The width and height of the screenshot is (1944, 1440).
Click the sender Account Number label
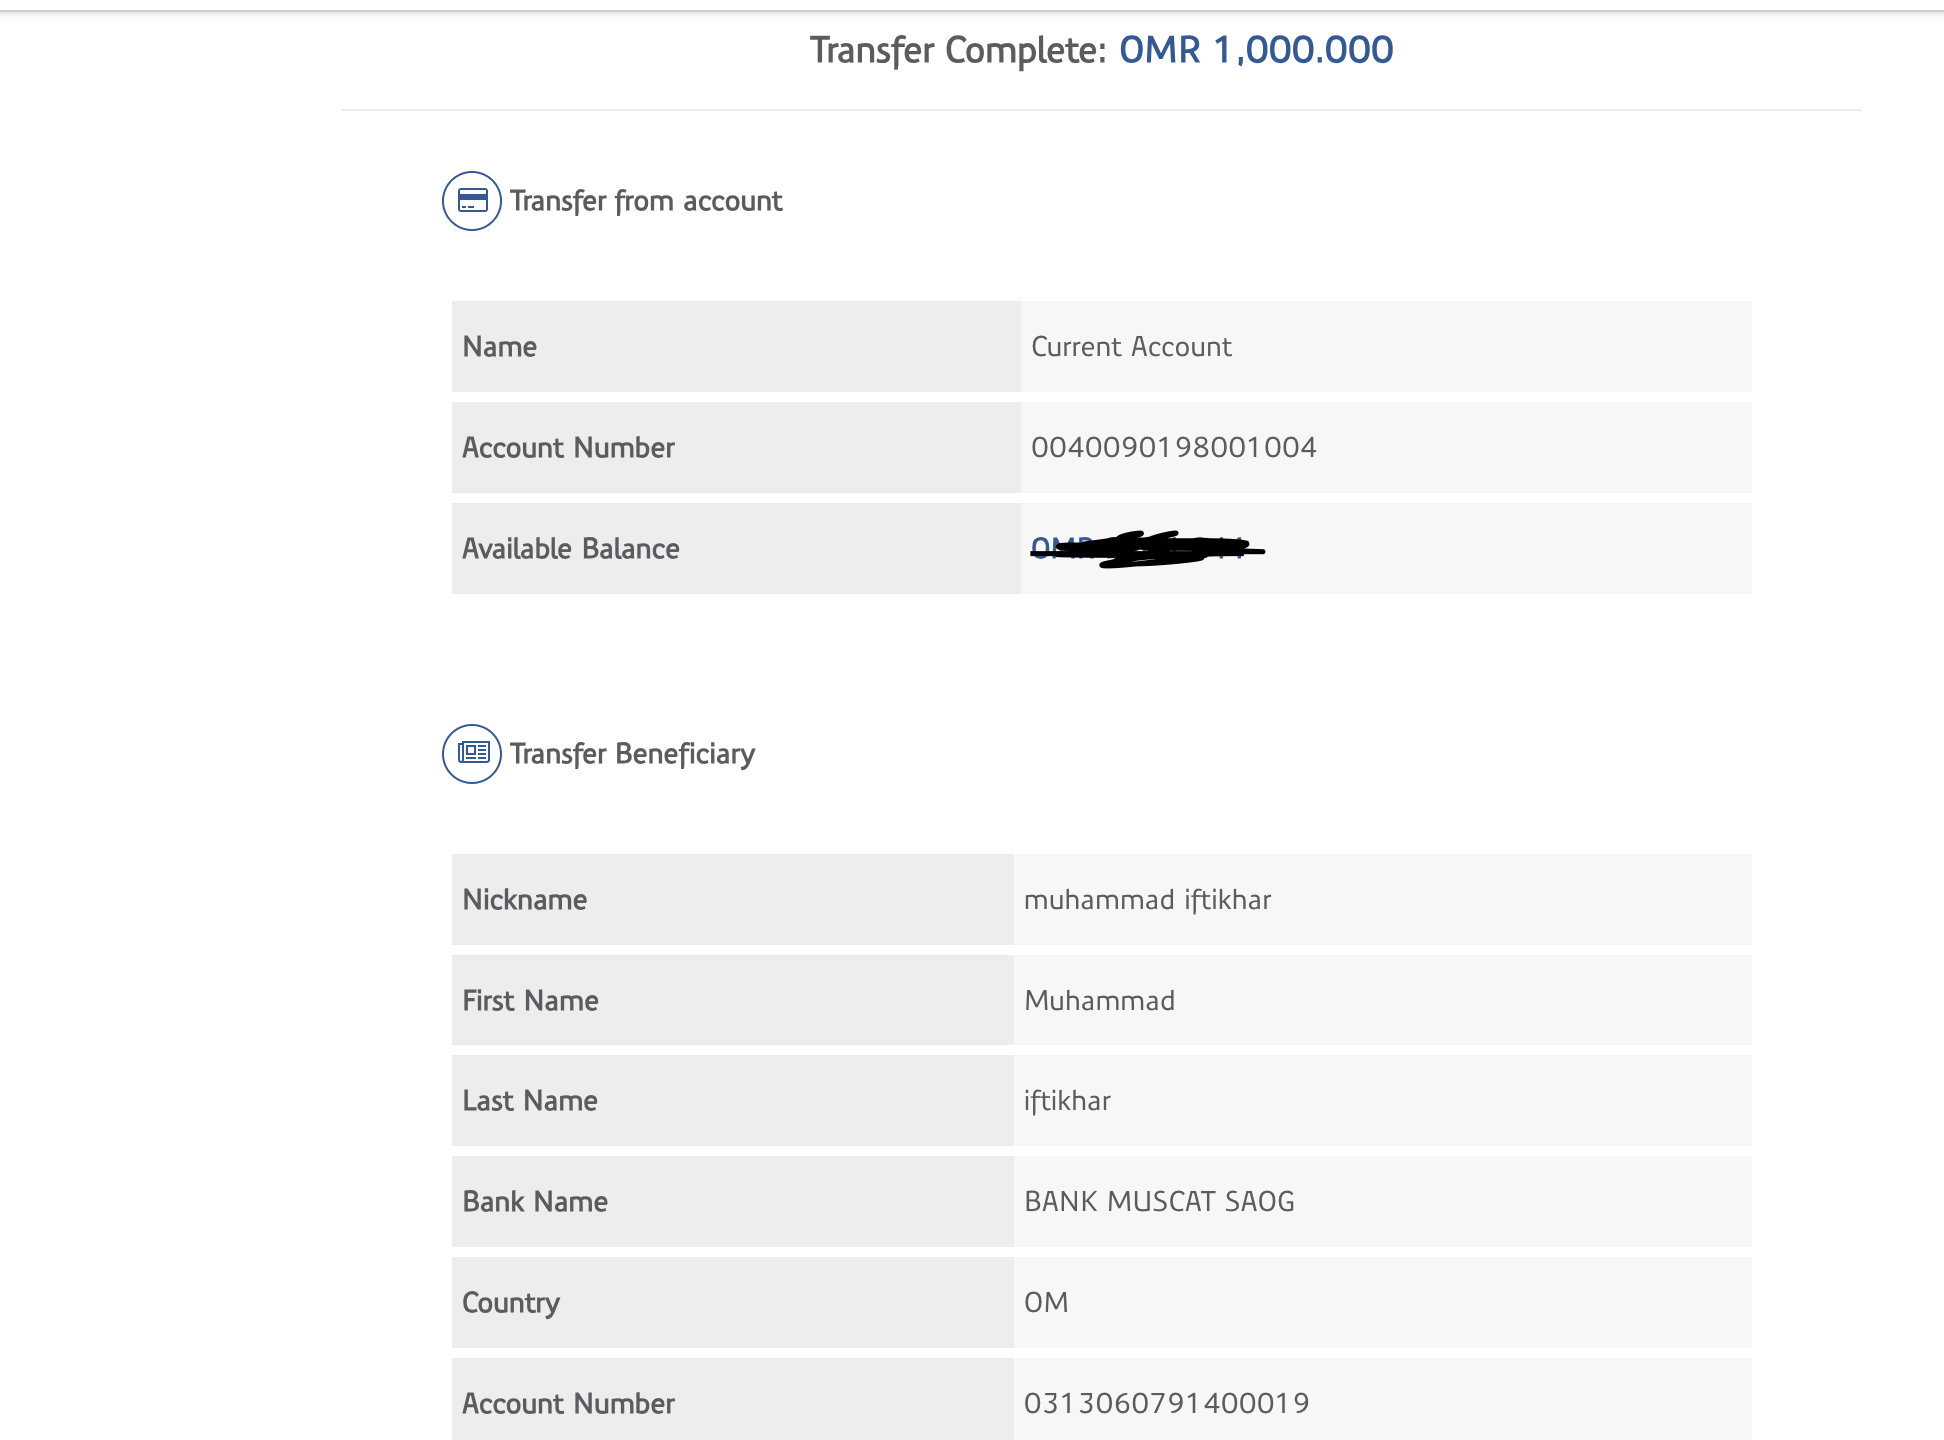tap(568, 448)
